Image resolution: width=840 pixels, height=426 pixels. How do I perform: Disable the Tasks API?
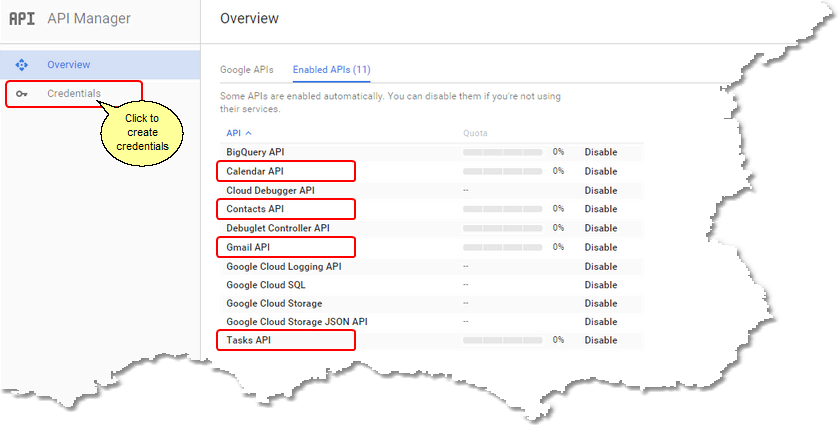pyautogui.click(x=601, y=340)
